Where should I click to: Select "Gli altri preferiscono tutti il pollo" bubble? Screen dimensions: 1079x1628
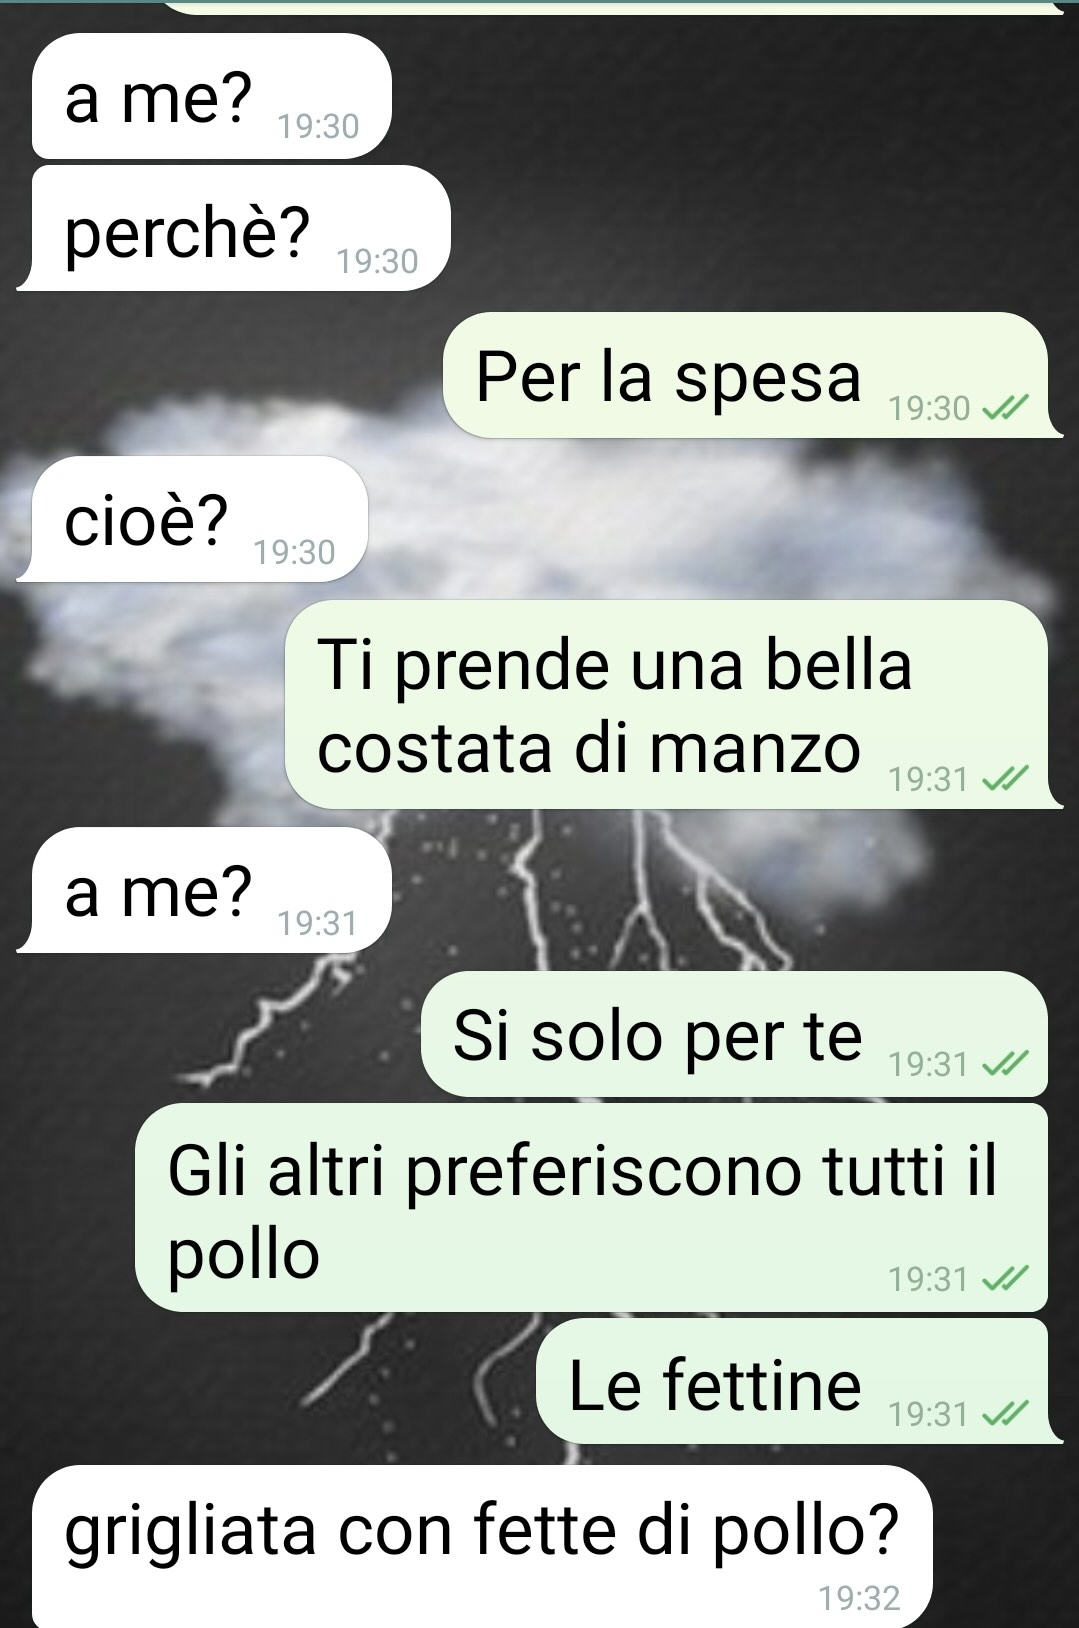591,1208
